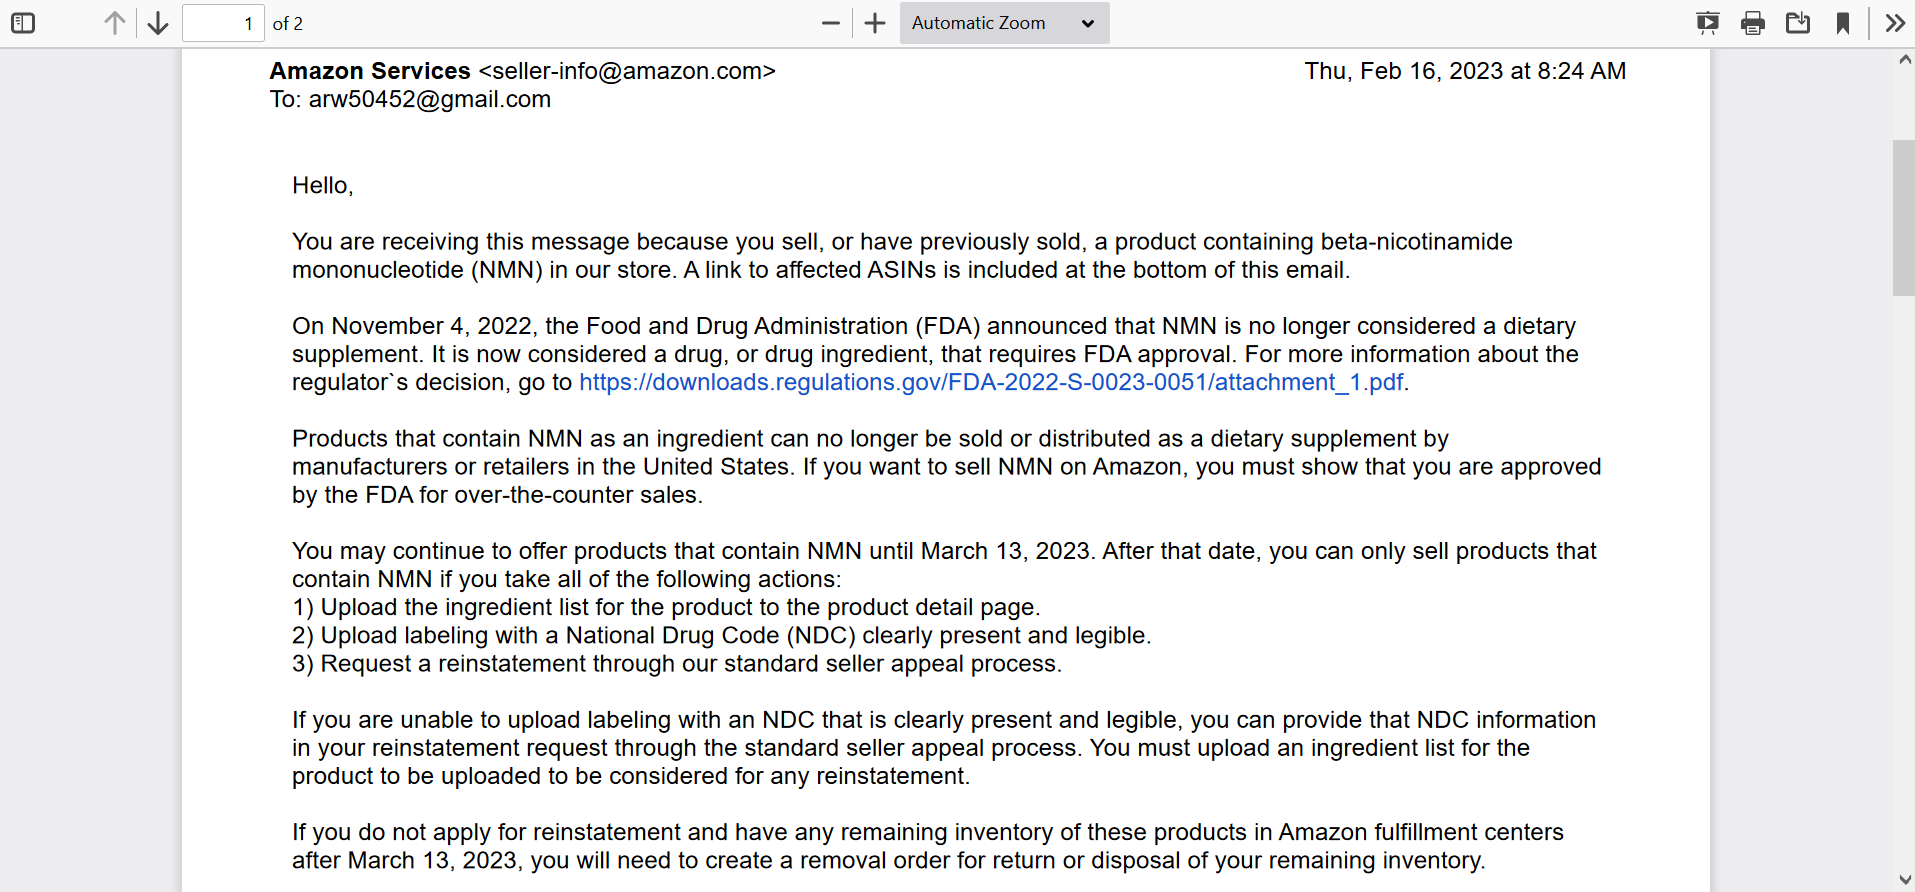The height and width of the screenshot is (892, 1915).
Task: Open the FDA regulations attachment link
Action: tap(991, 382)
